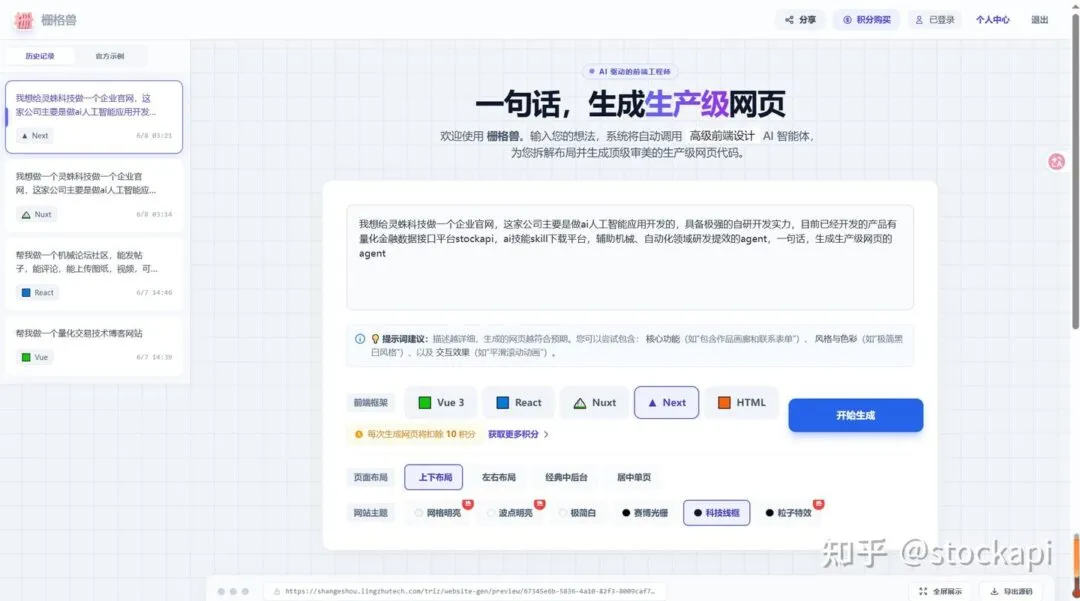
Task: Click the user icon in 已登录
Action: click(919, 20)
